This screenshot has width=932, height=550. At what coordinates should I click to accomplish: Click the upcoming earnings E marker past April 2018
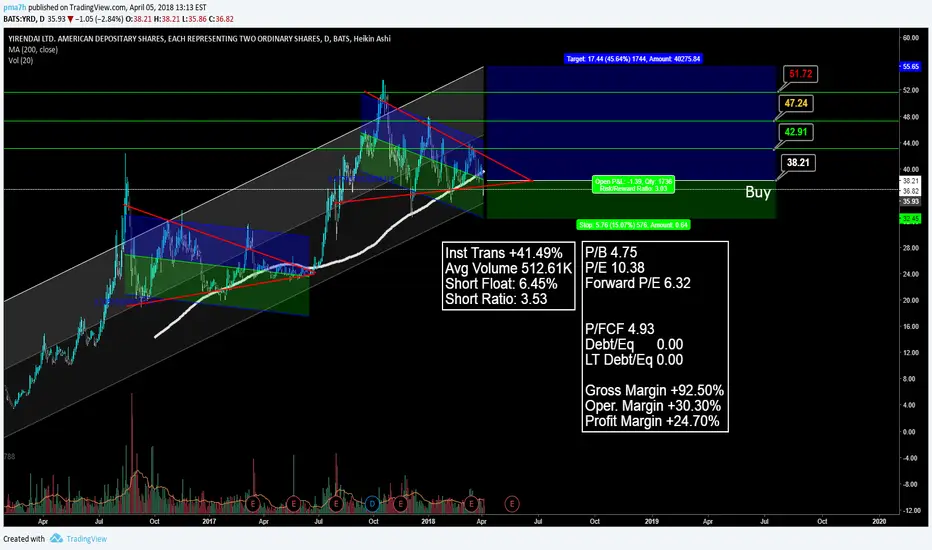coord(512,504)
